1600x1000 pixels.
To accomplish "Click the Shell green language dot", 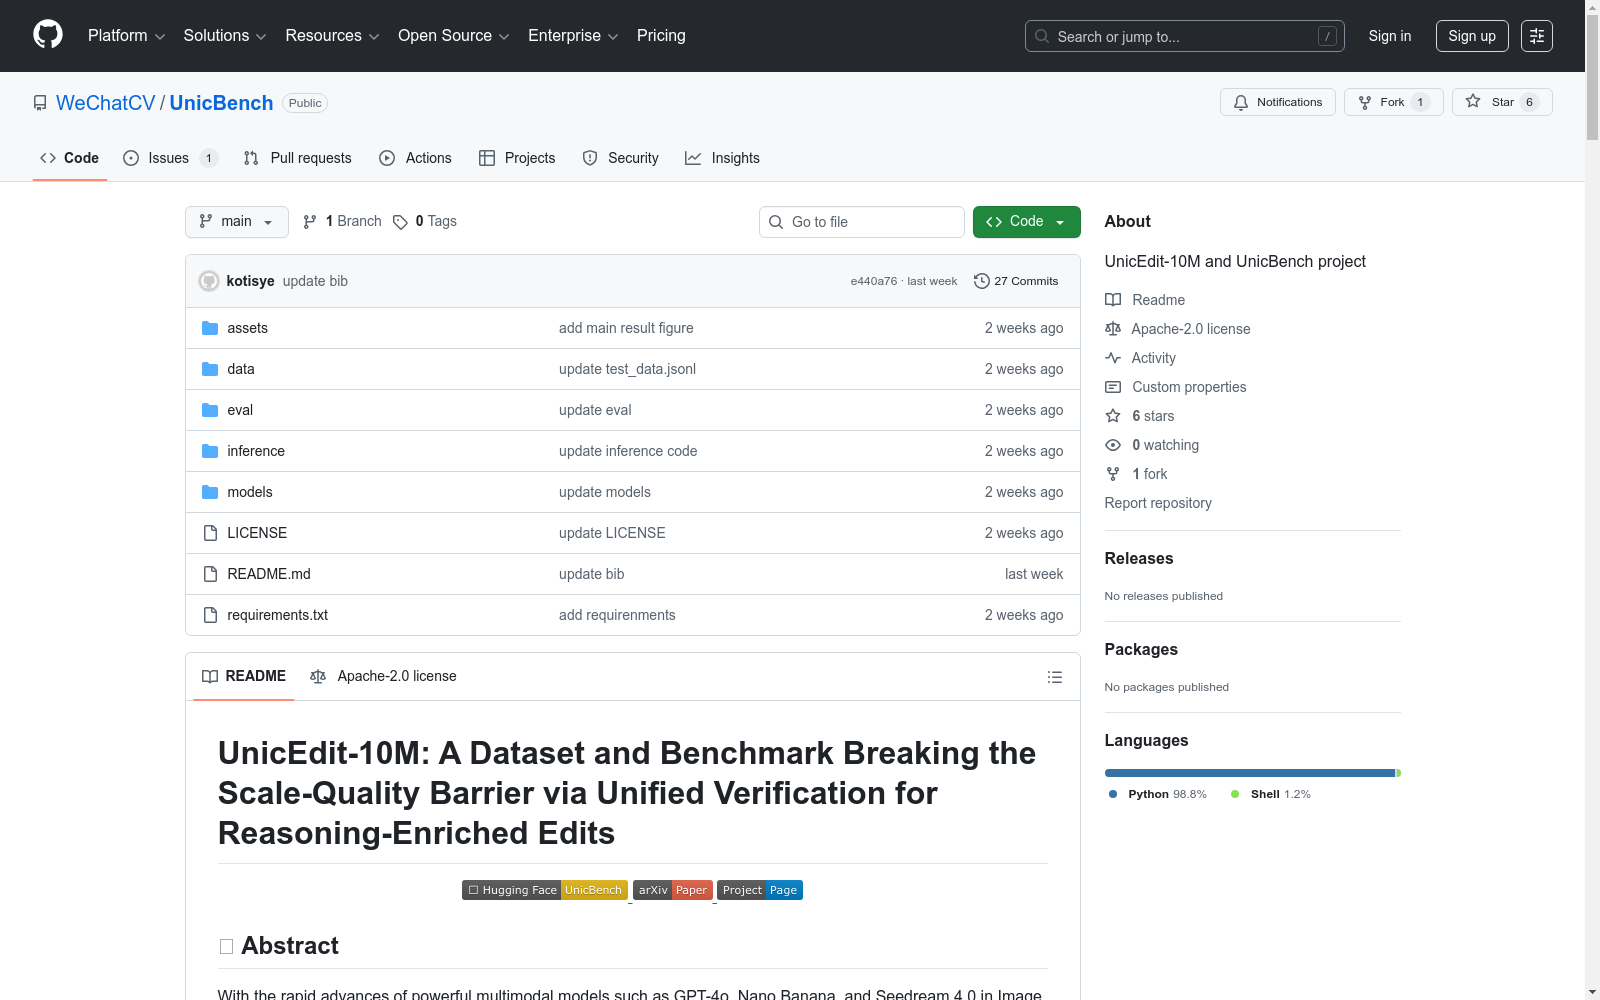I will (1235, 794).
